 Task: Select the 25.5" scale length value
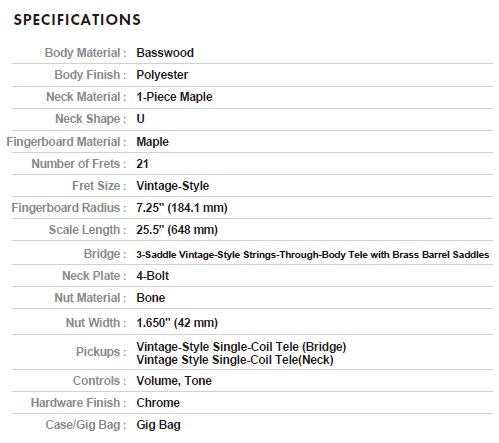(x=177, y=230)
